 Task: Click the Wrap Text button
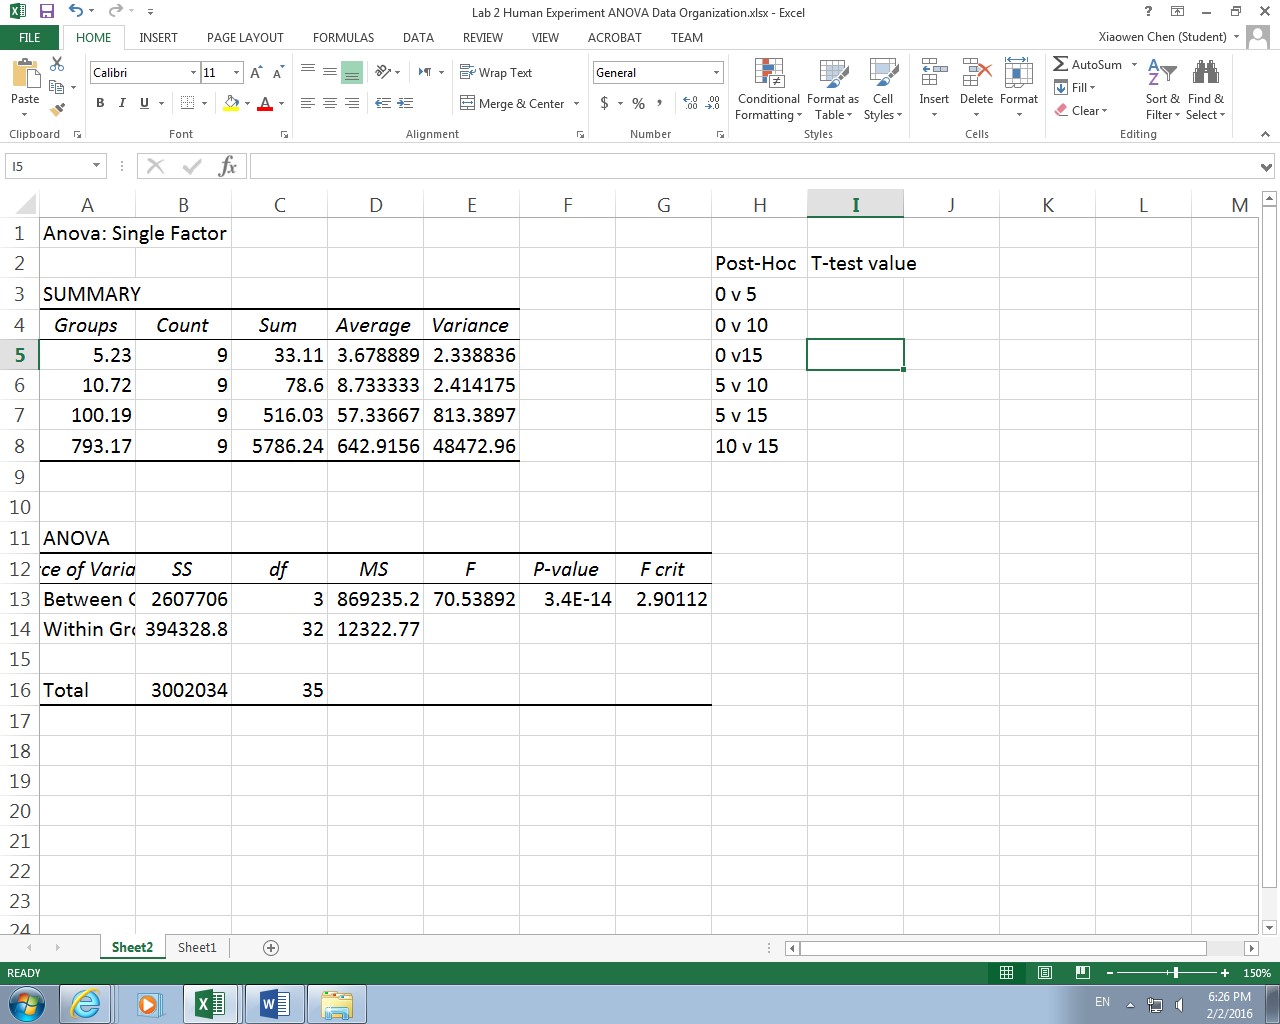(496, 72)
